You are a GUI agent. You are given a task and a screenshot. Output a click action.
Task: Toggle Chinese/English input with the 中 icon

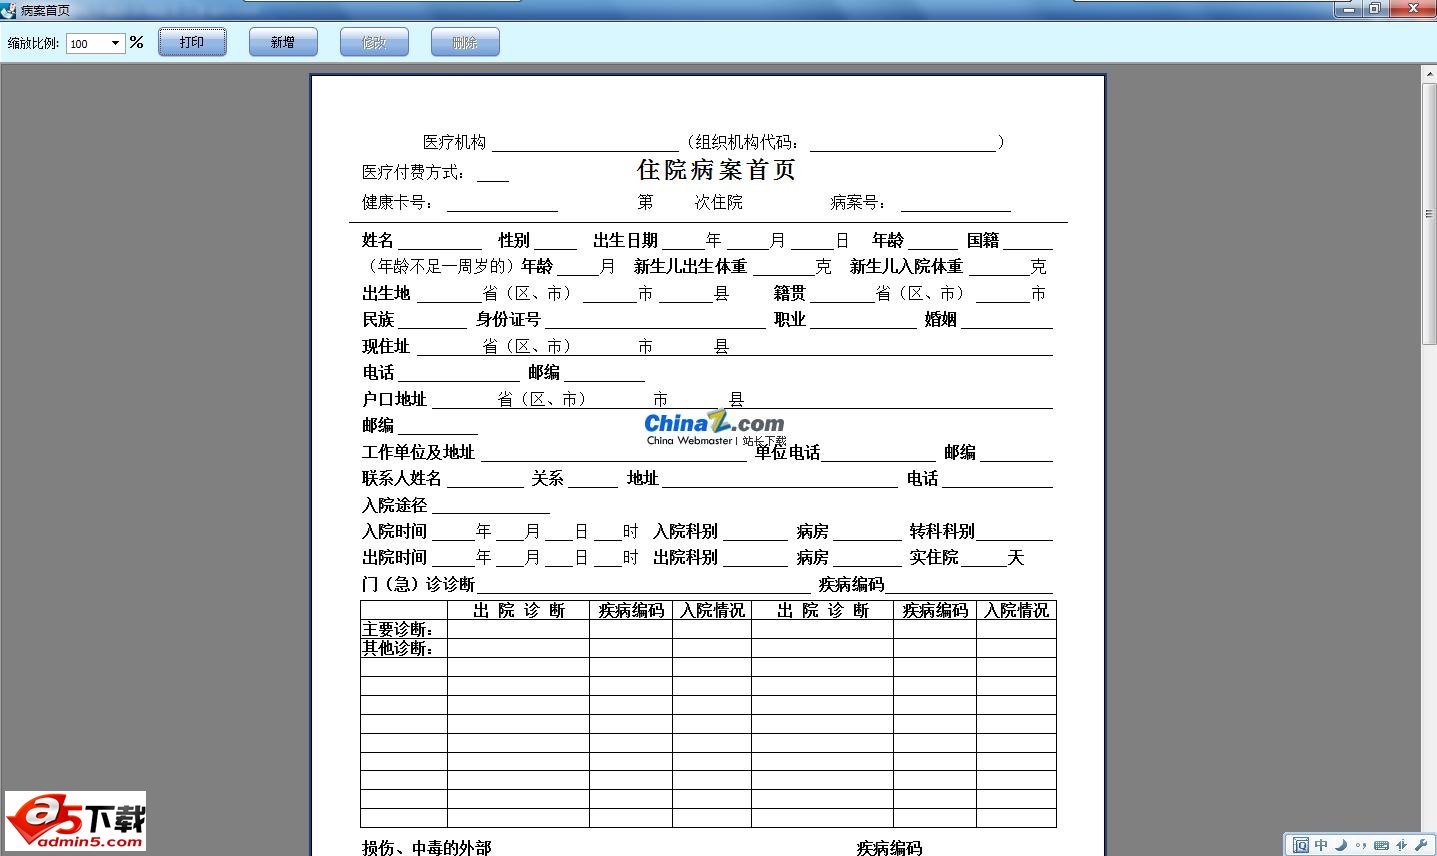(x=1320, y=844)
